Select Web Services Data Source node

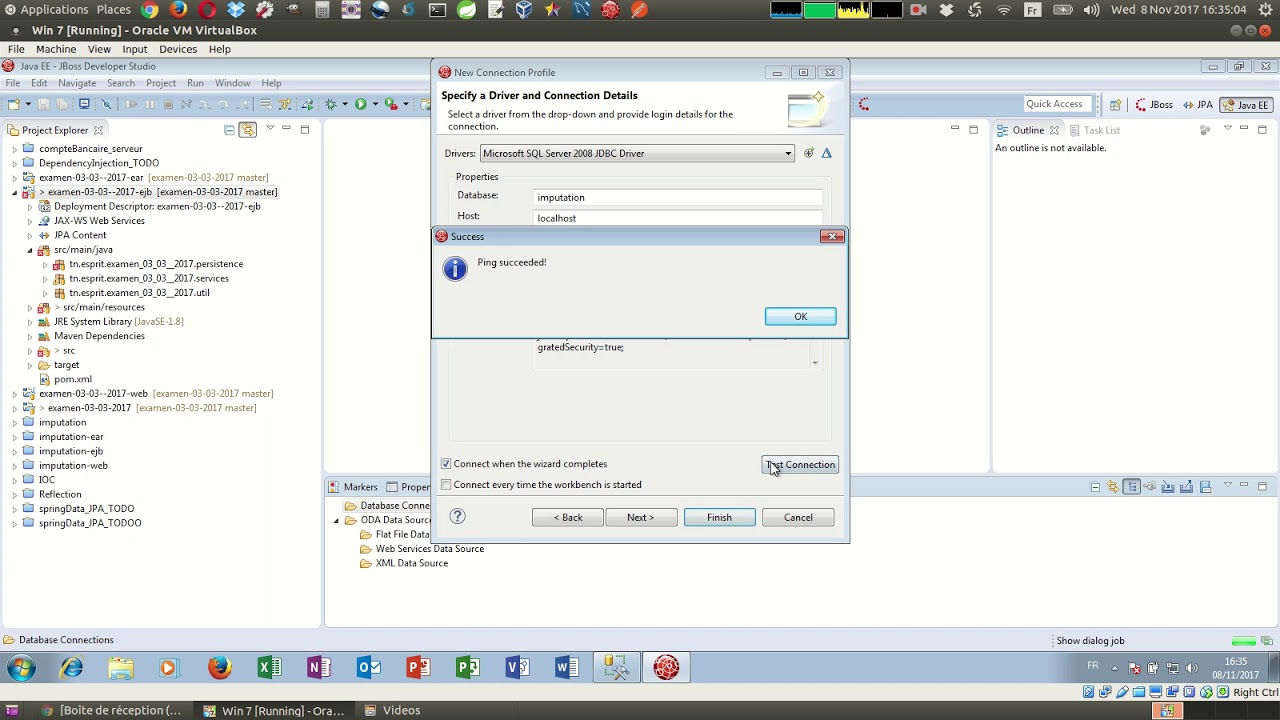tap(429, 549)
